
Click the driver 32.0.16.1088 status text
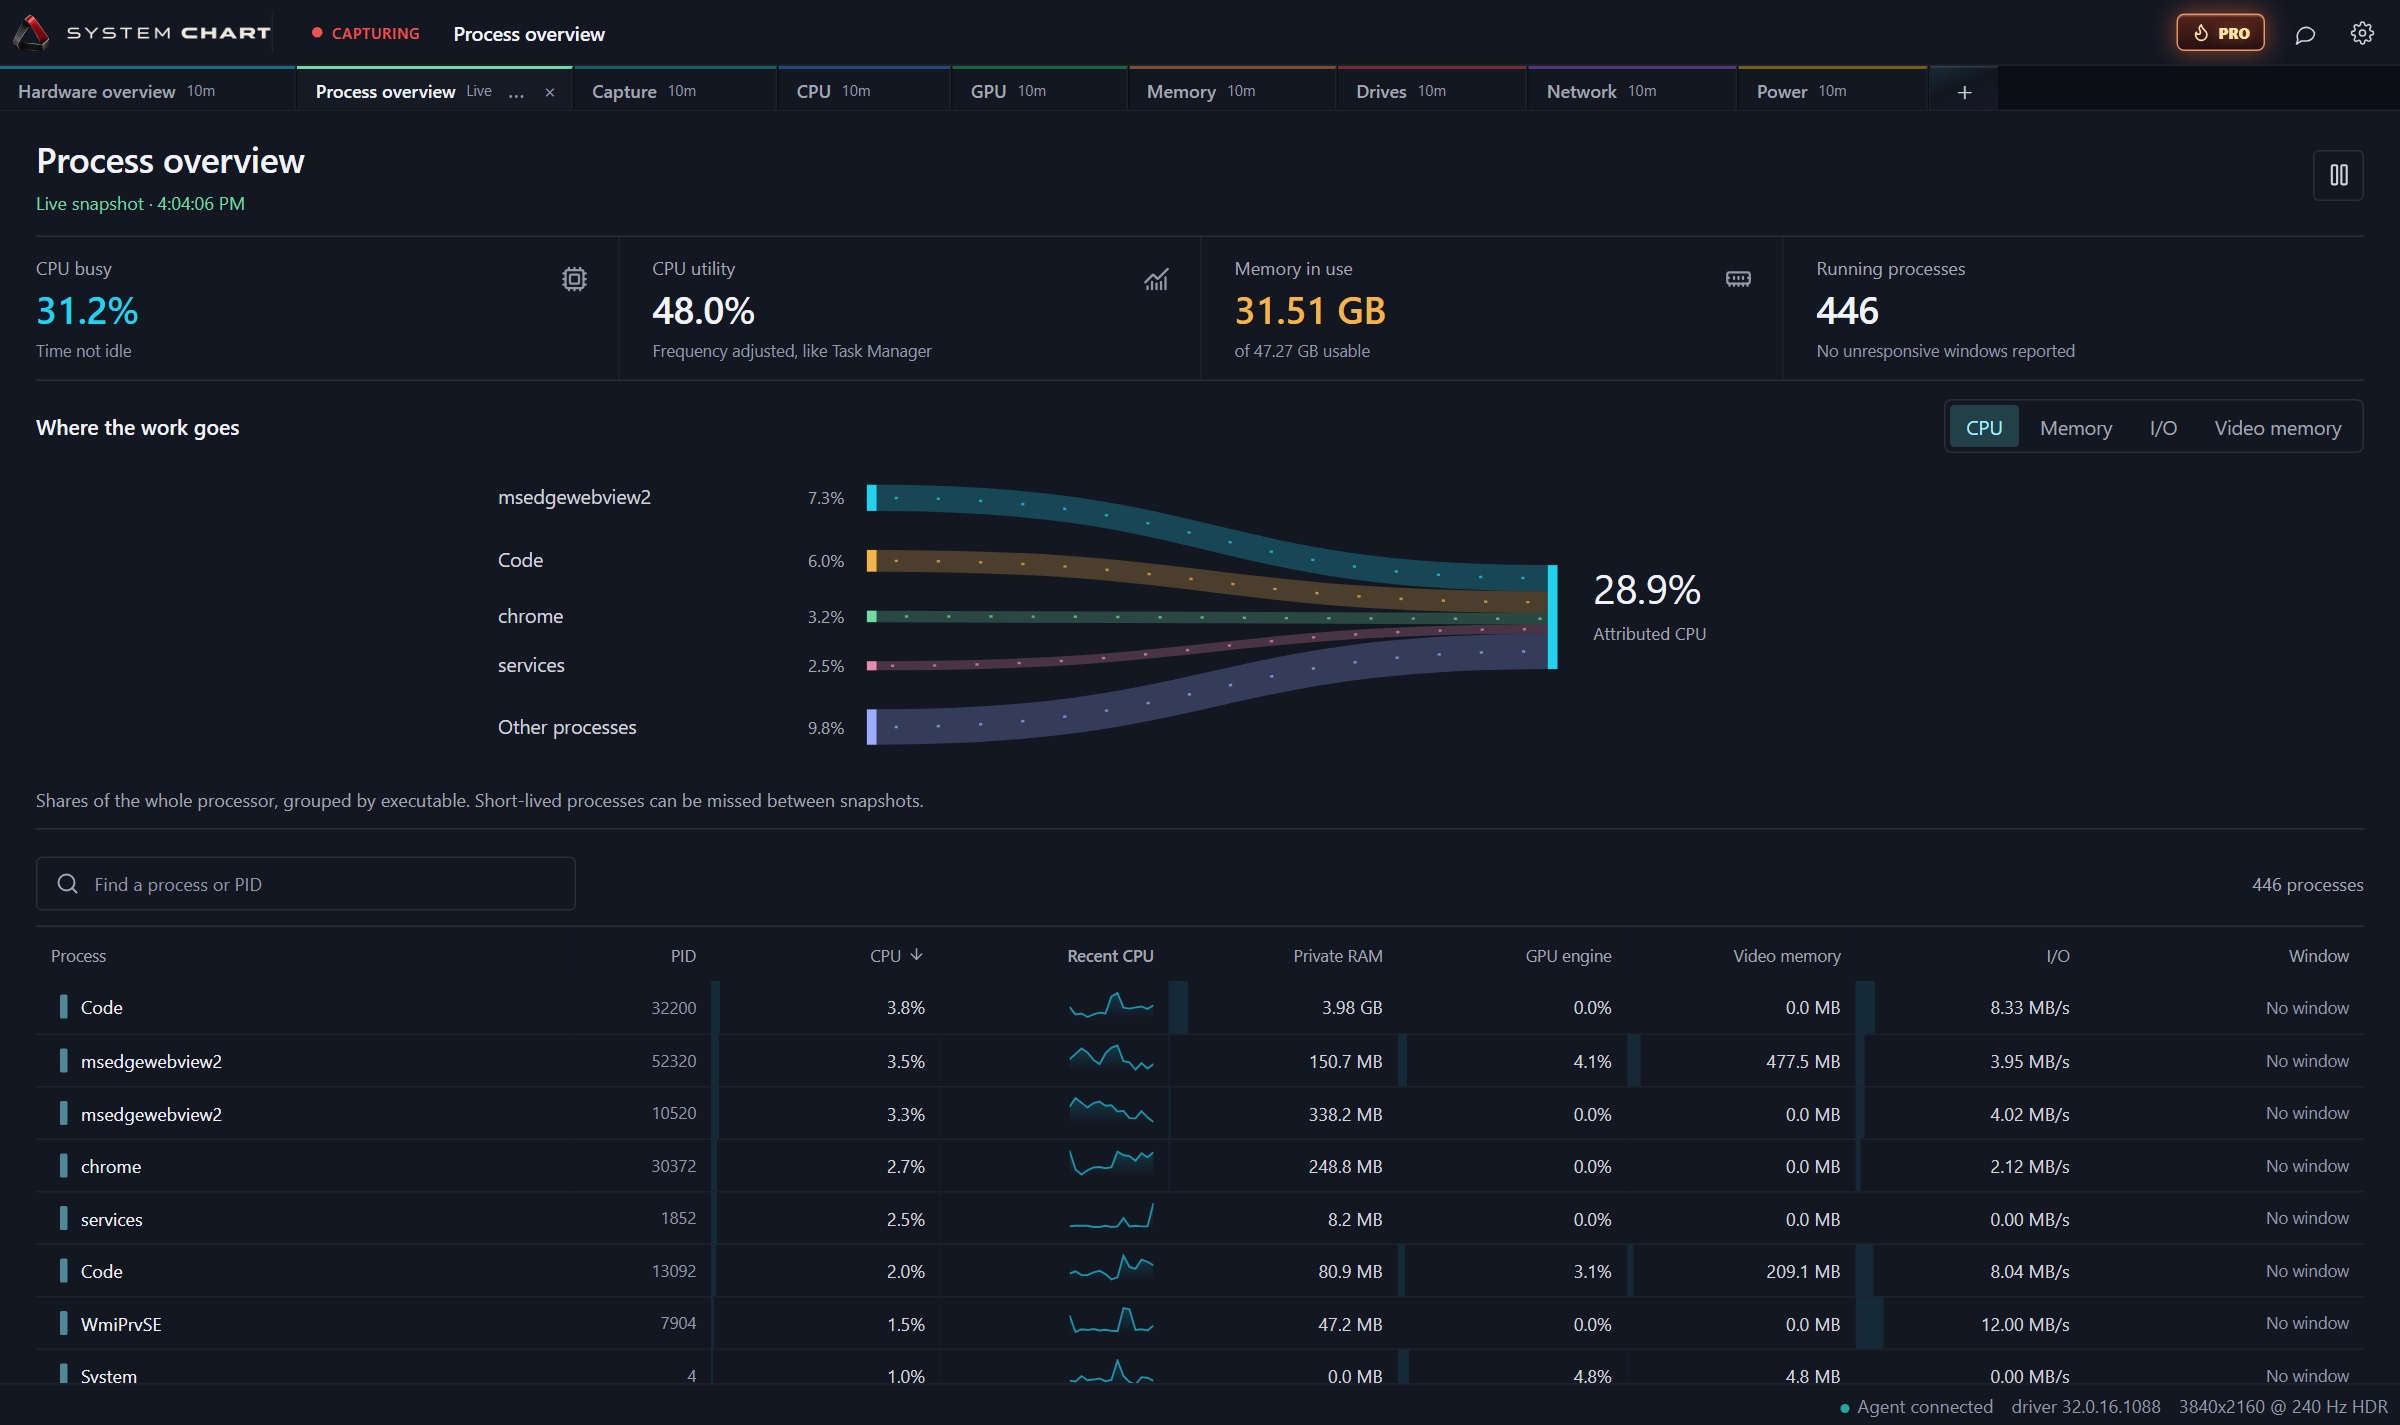point(2086,1407)
